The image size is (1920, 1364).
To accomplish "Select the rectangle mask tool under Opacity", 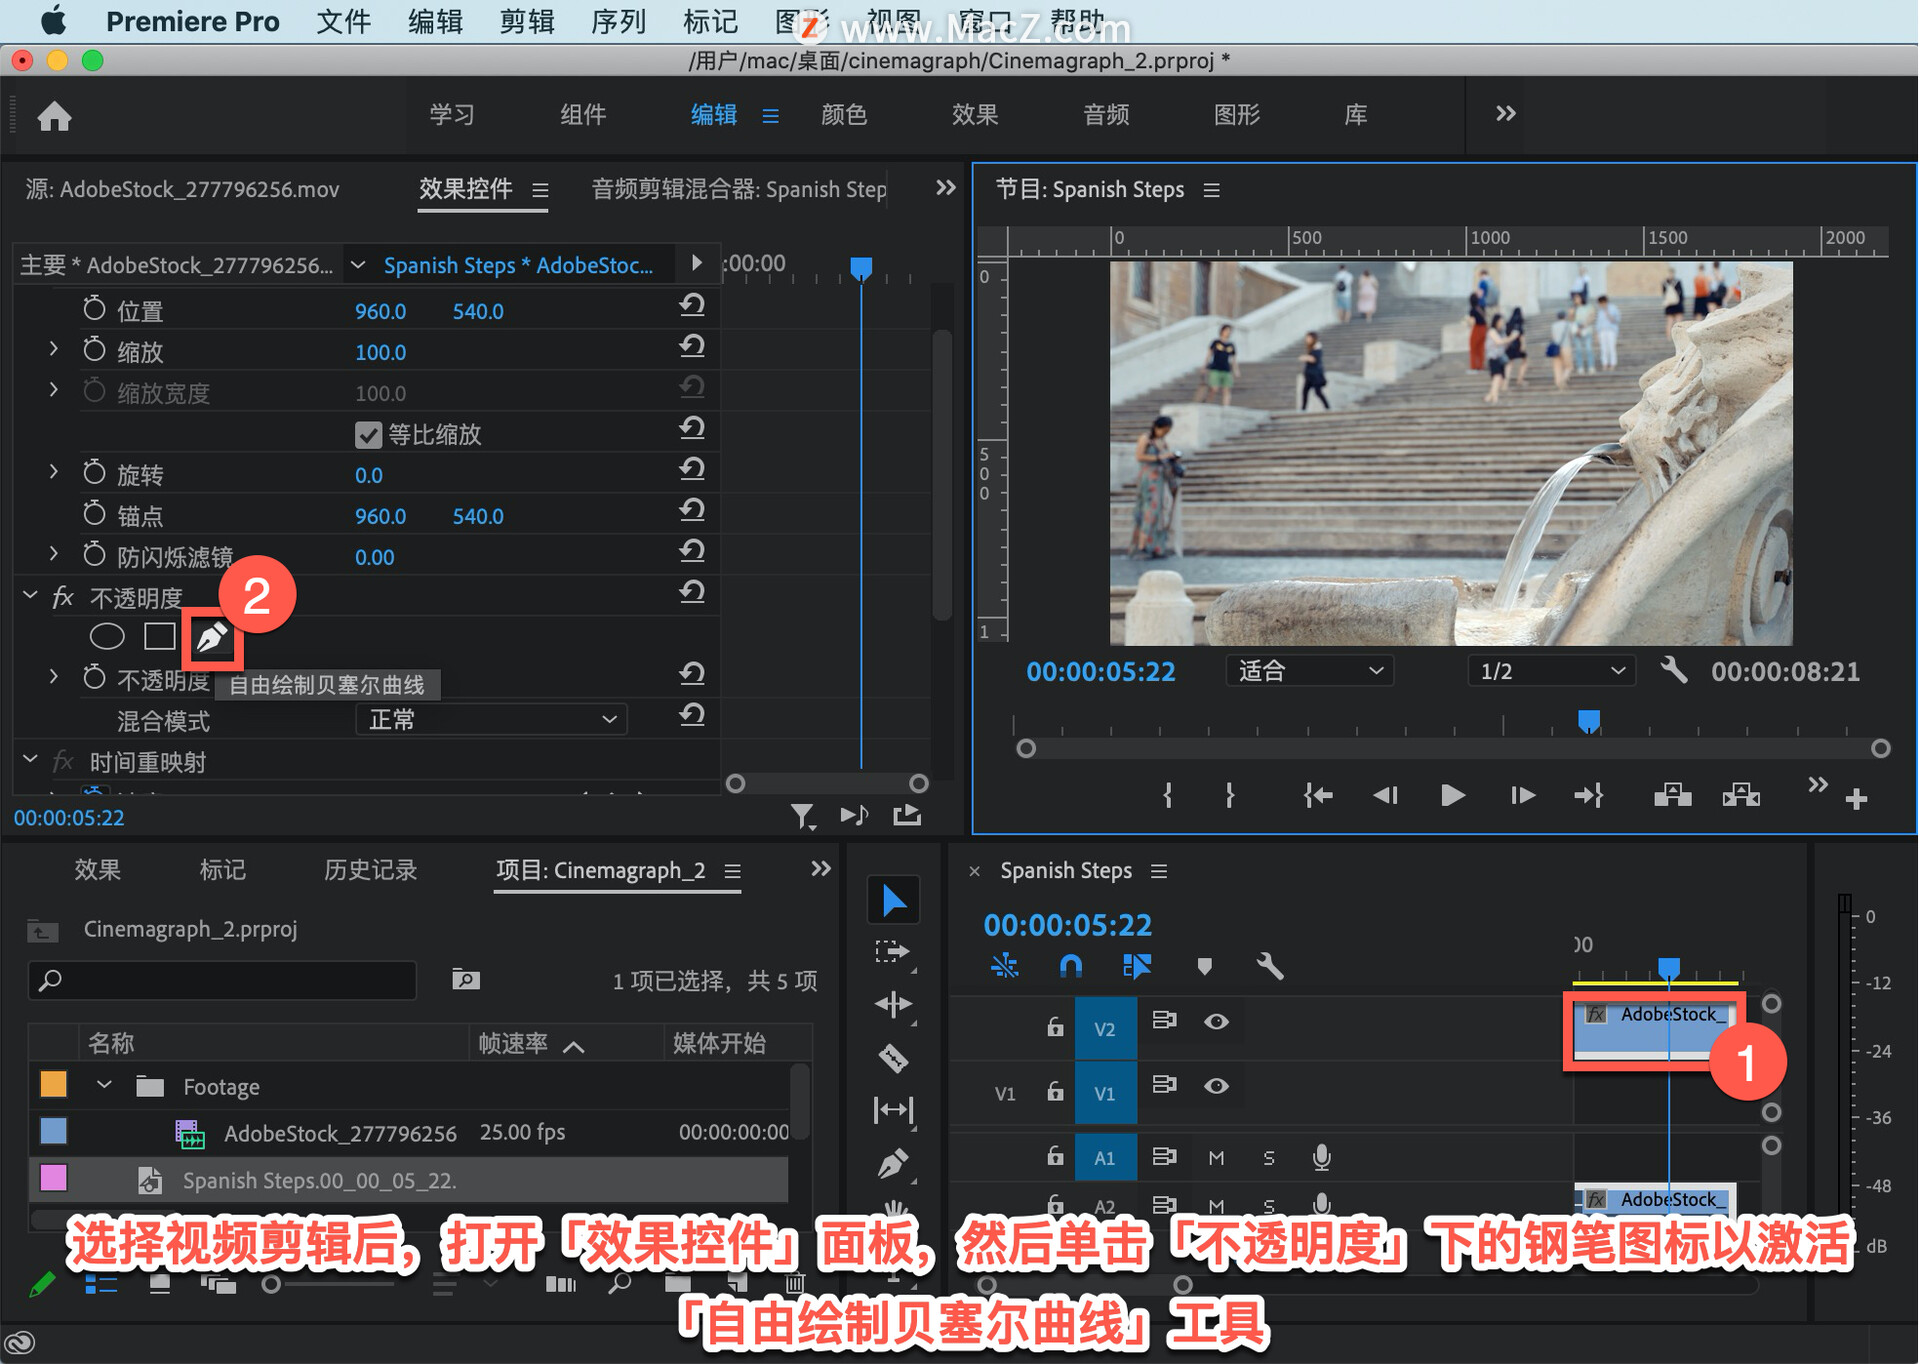I will coord(159,636).
